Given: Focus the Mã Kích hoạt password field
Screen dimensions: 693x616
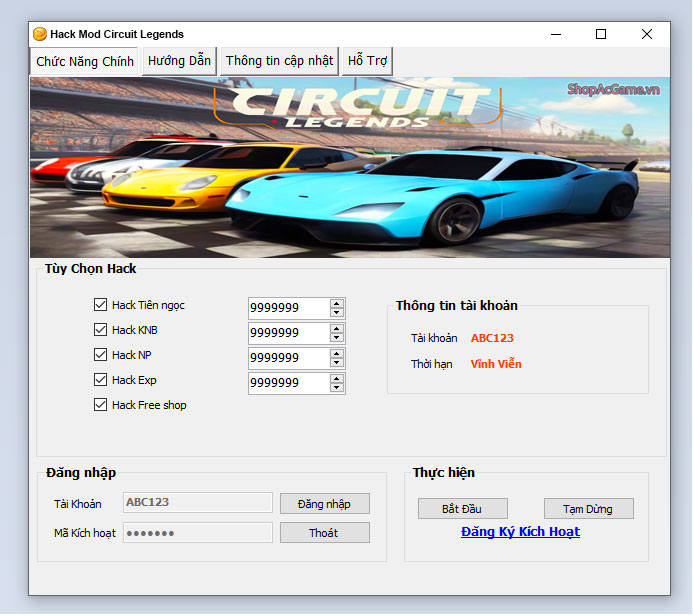Looking at the screenshot, I should (x=198, y=532).
